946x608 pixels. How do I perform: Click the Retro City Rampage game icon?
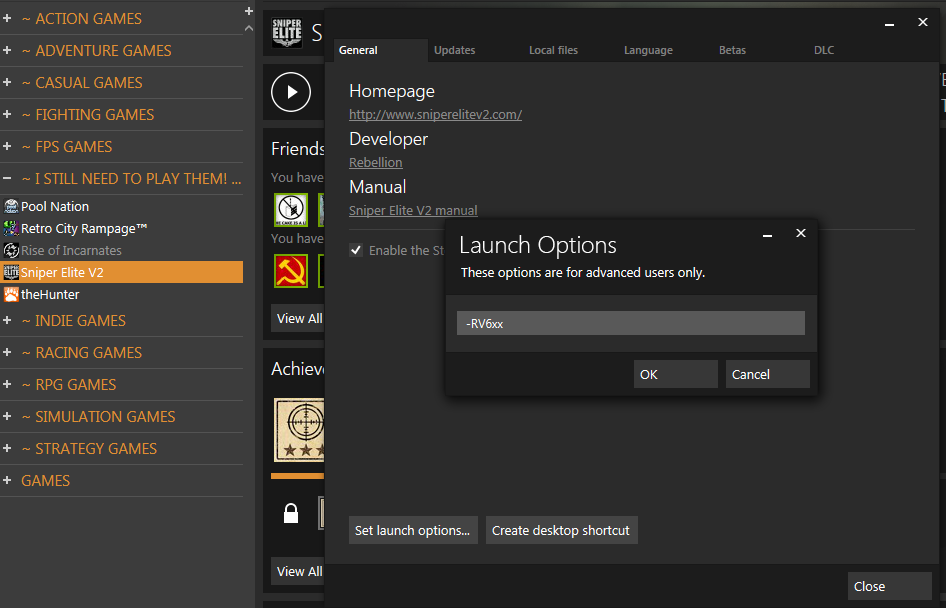(x=11, y=229)
